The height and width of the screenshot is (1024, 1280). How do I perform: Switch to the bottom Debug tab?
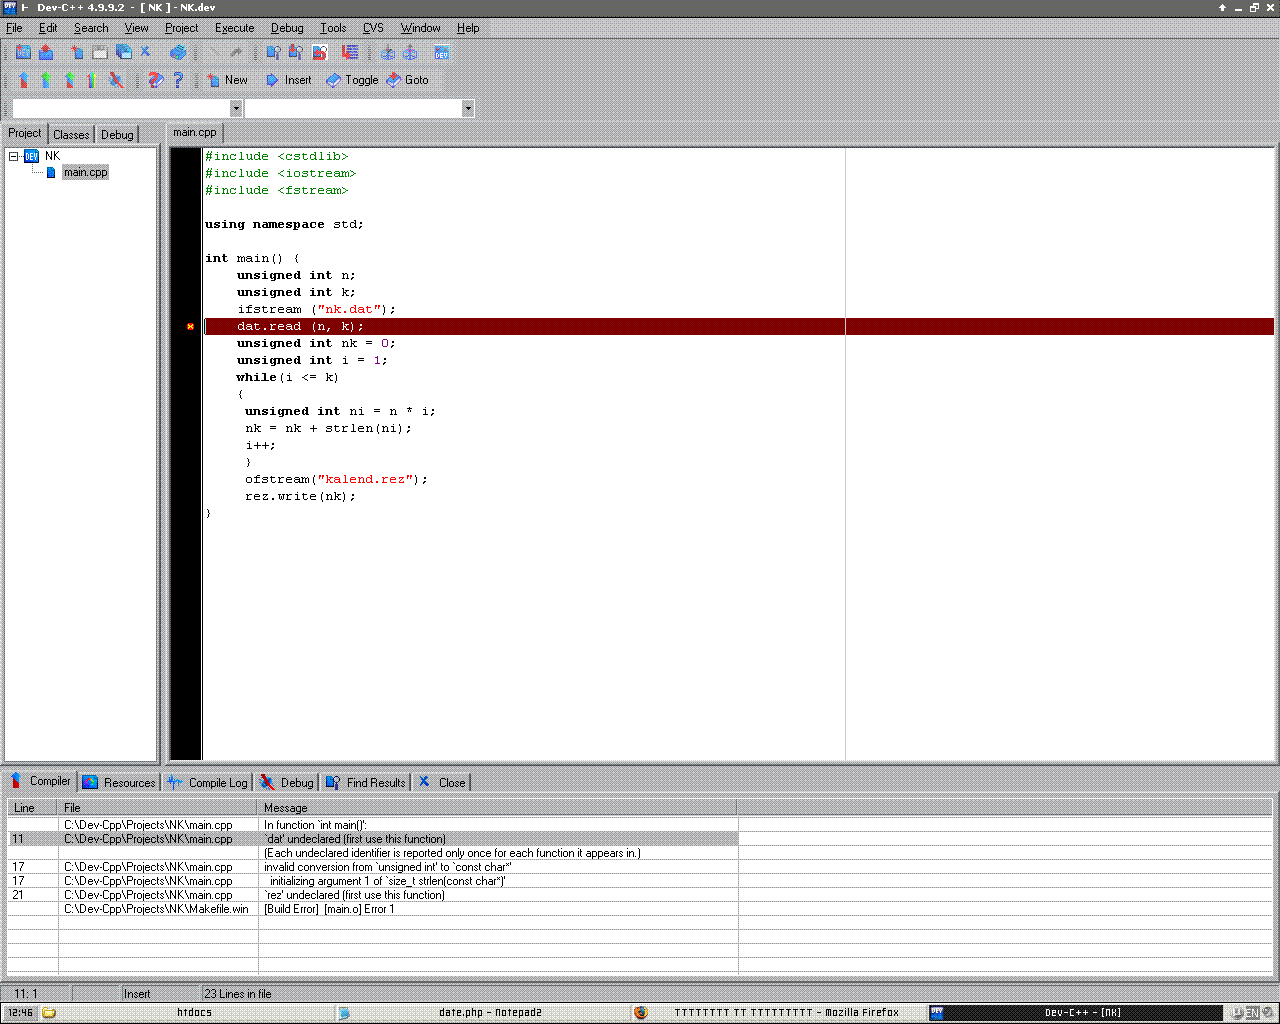click(x=287, y=782)
